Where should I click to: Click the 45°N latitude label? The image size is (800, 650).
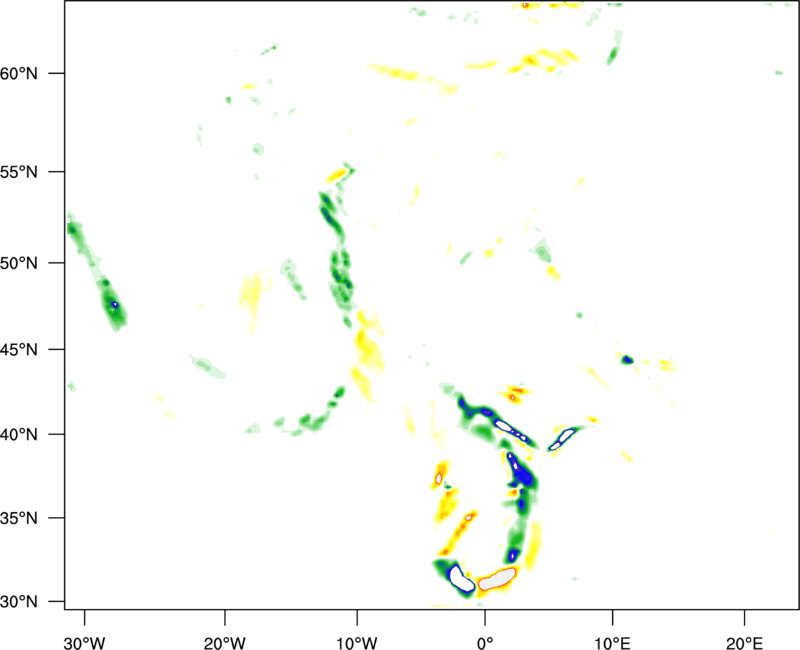point(19,350)
